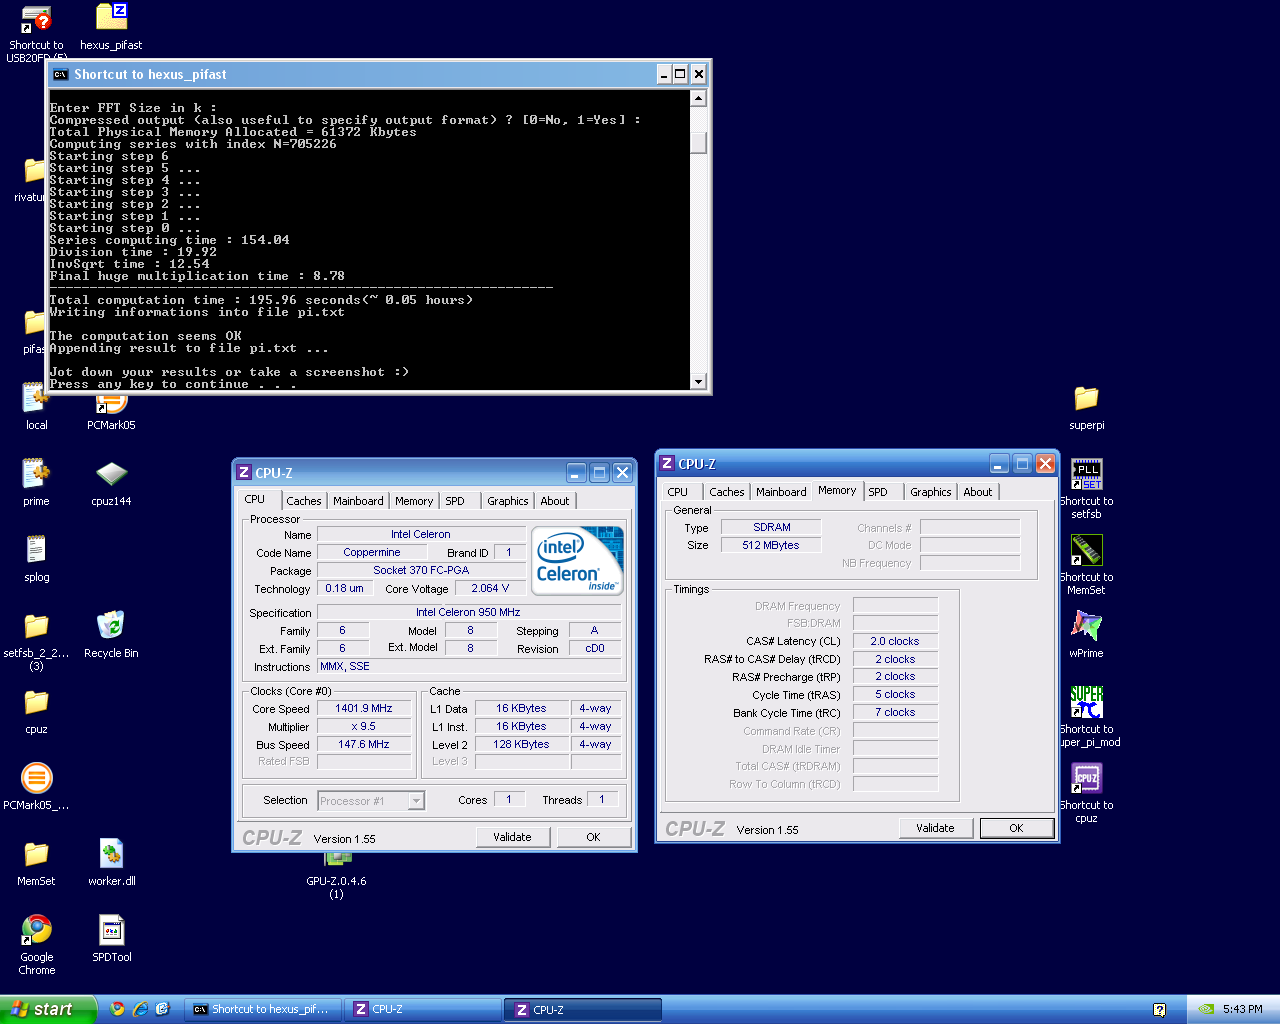Click Validate in right CPU-Z window

pyautogui.click(x=935, y=828)
